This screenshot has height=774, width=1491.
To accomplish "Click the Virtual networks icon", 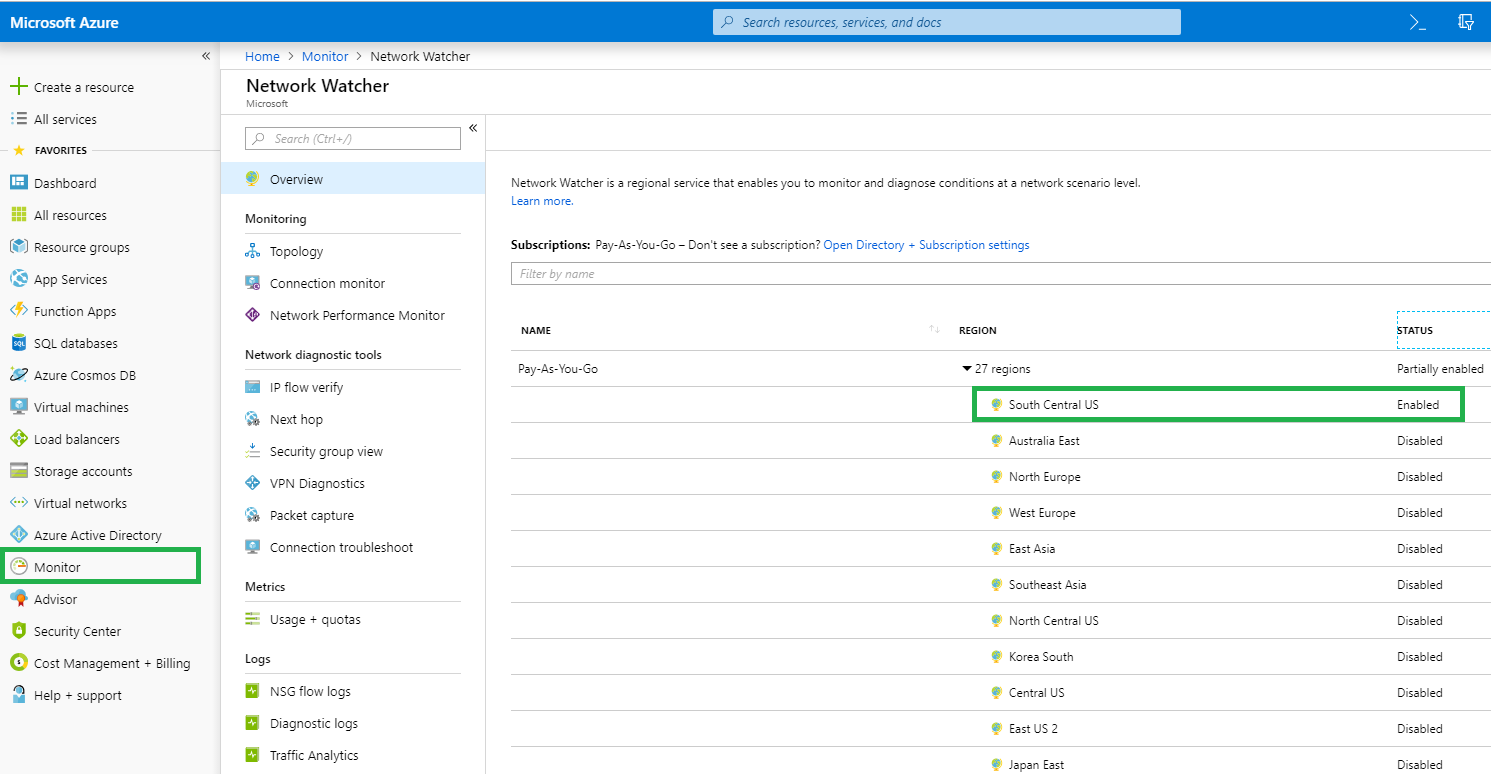I will [x=18, y=503].
